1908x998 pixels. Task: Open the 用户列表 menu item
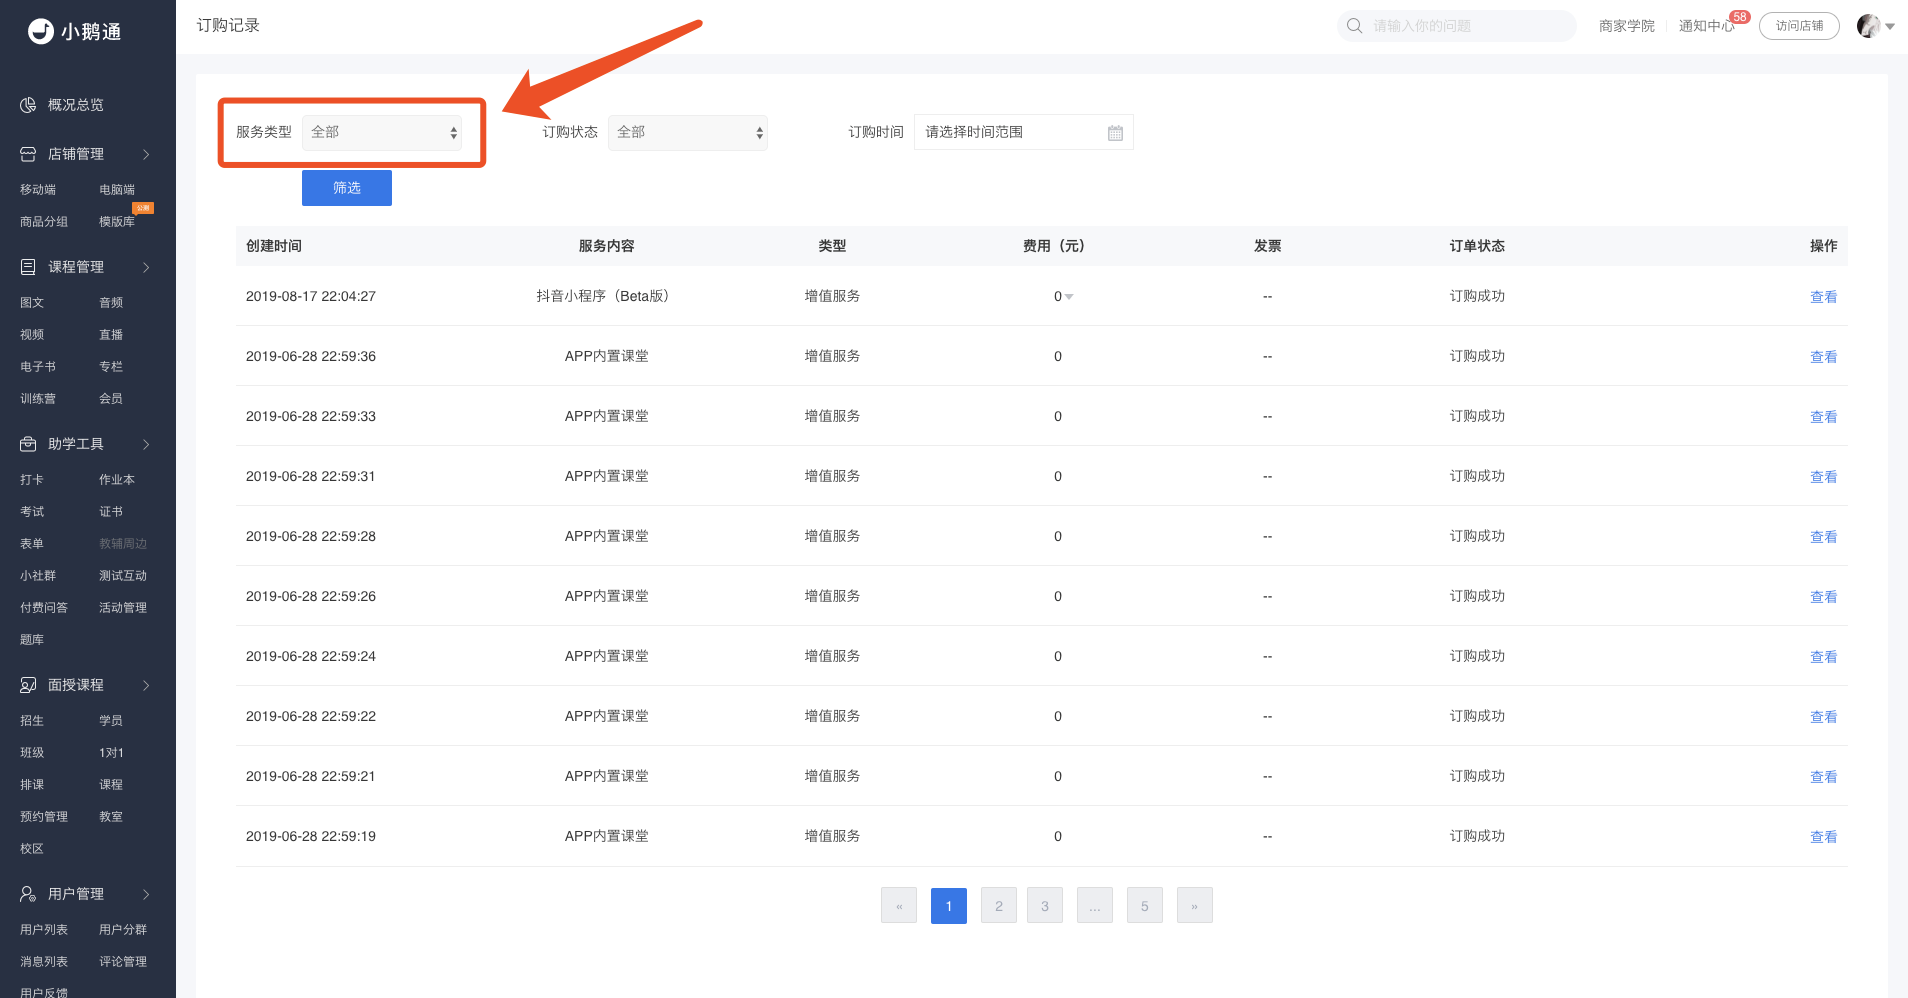pyautogui.click(x=44, y=930)
